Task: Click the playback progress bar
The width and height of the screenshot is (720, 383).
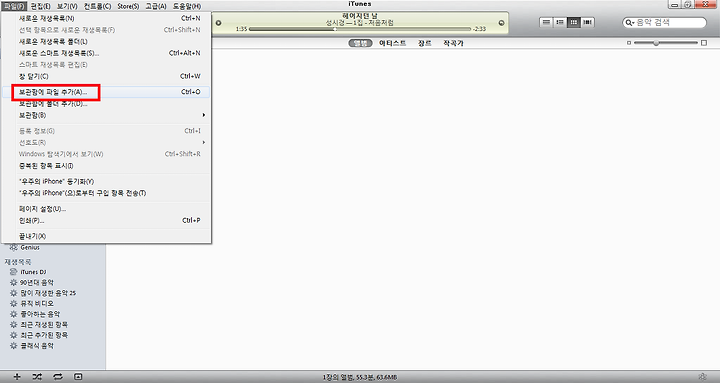Action: click(x=360, y=29)
